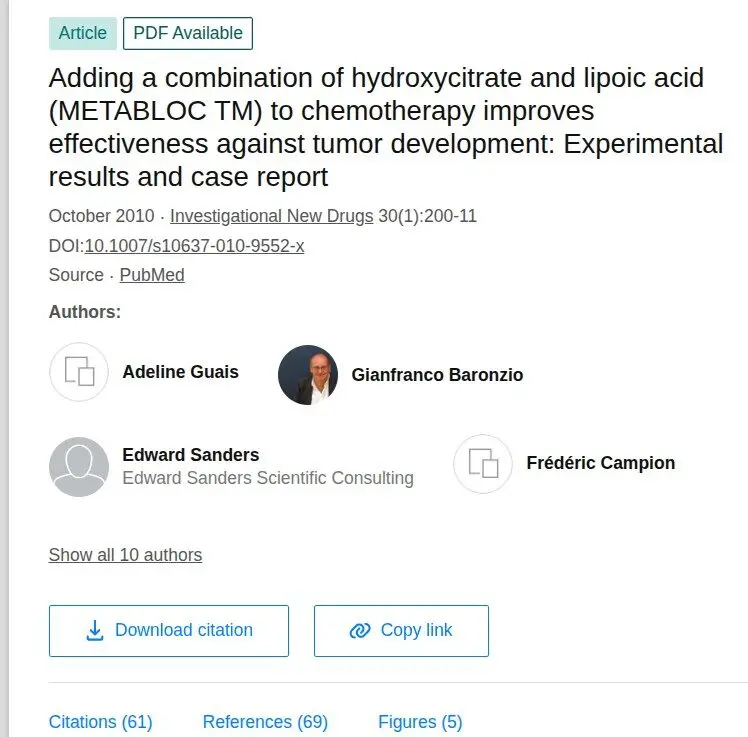The image size is (748, 737).
Task: Follow DOI 10.1007/s10637-010-9552-x link
Action: click(194, 246)
